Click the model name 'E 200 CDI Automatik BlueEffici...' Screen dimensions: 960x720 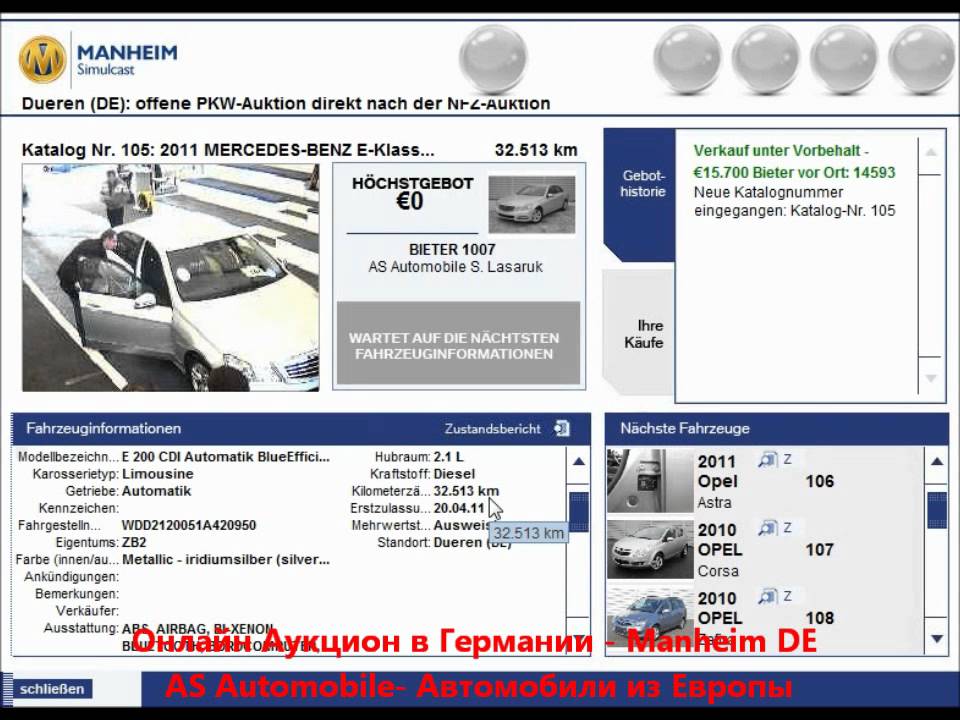[226, 457]
